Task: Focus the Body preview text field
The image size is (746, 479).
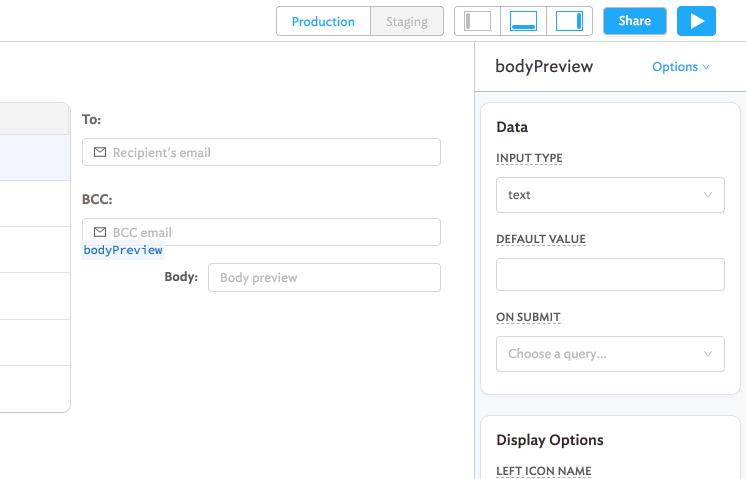Action: click(x=324, y=277)
